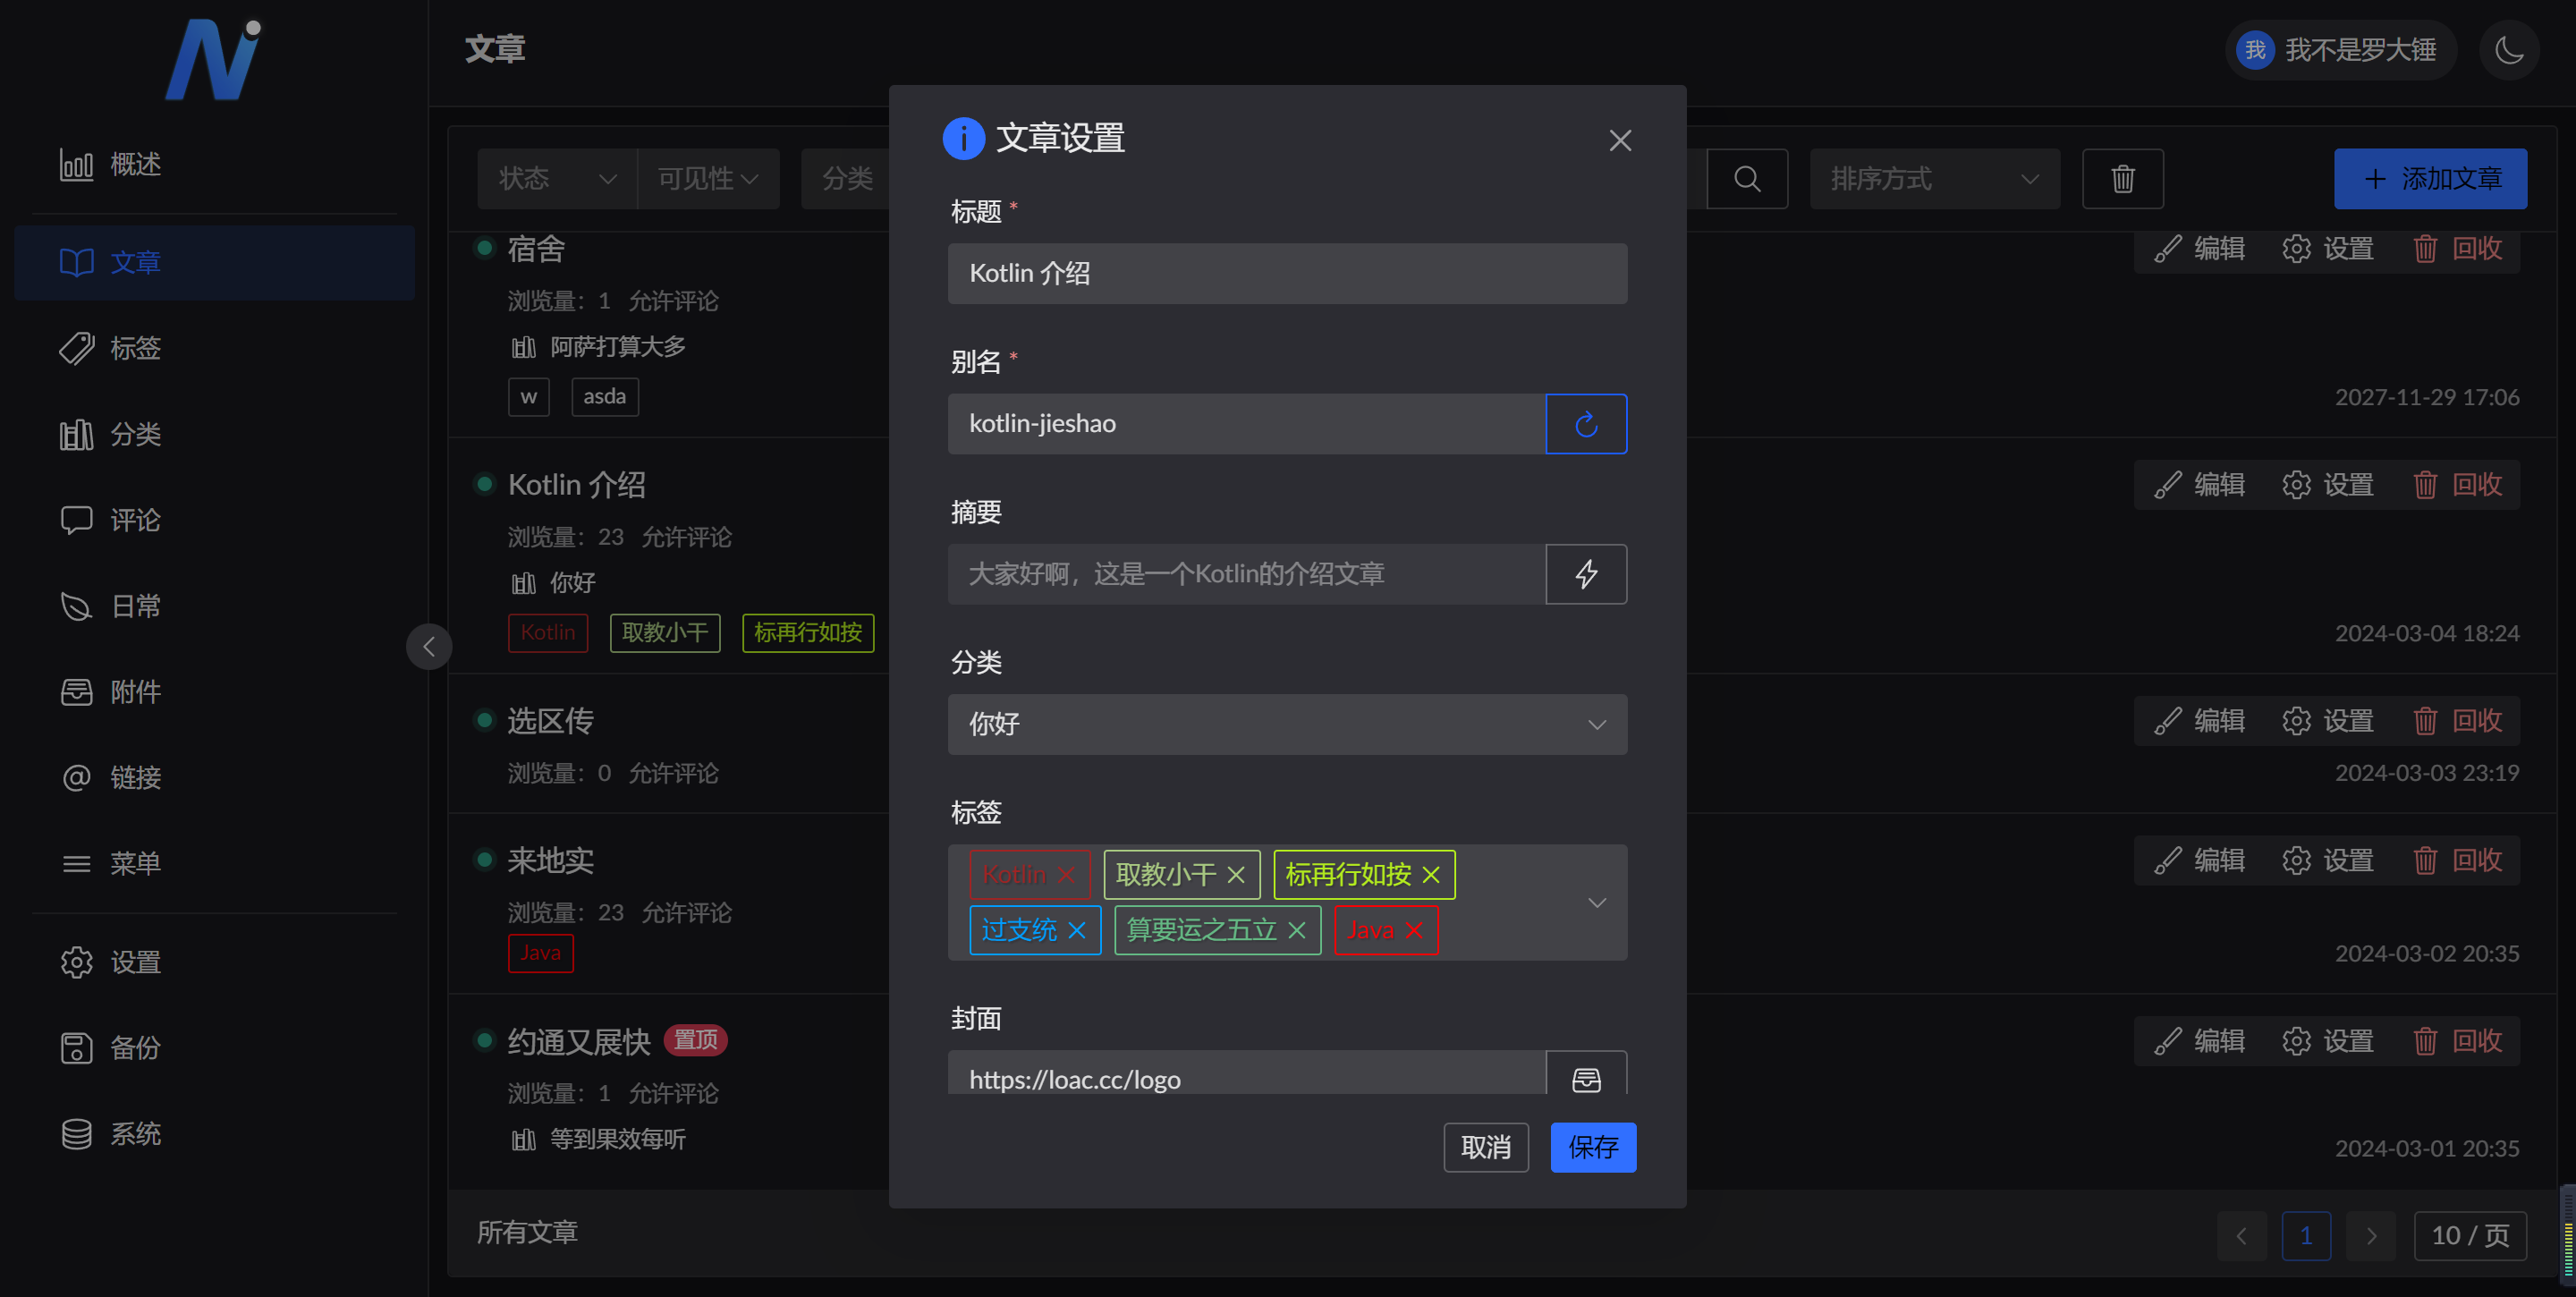Screen dimensions: 2576x1297
Task: Go to 附件 in the sidebar
Action: 135,692
